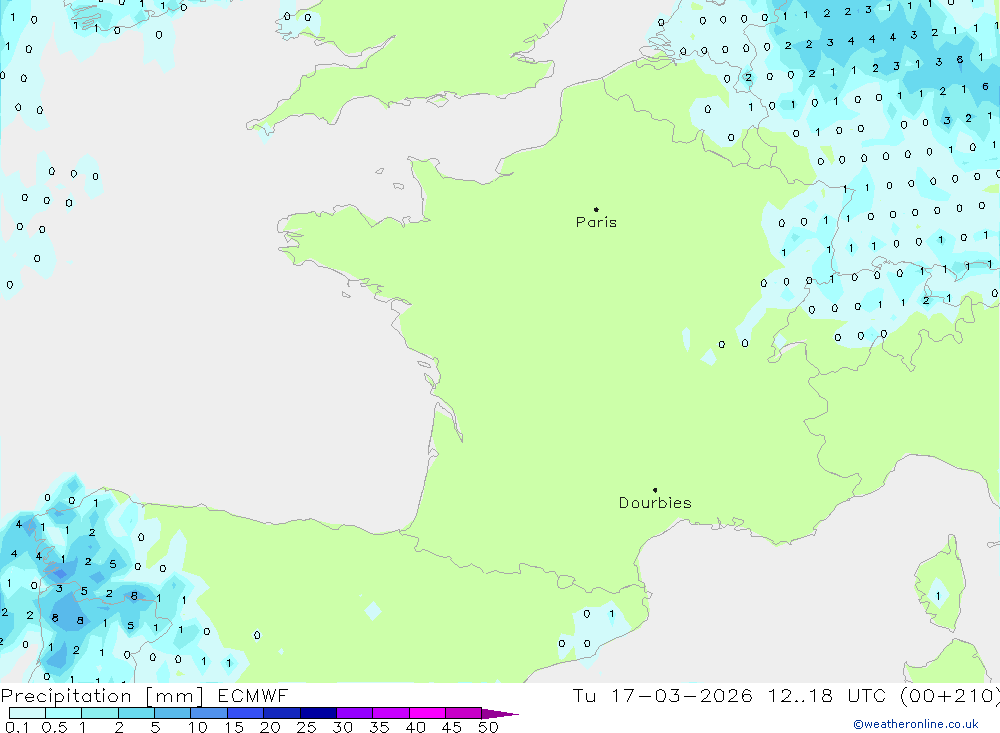This screenshot has height=733, width=1000.
Task: Click the 30–35 mm violet legend swatch
Action: tap(355, 713)
